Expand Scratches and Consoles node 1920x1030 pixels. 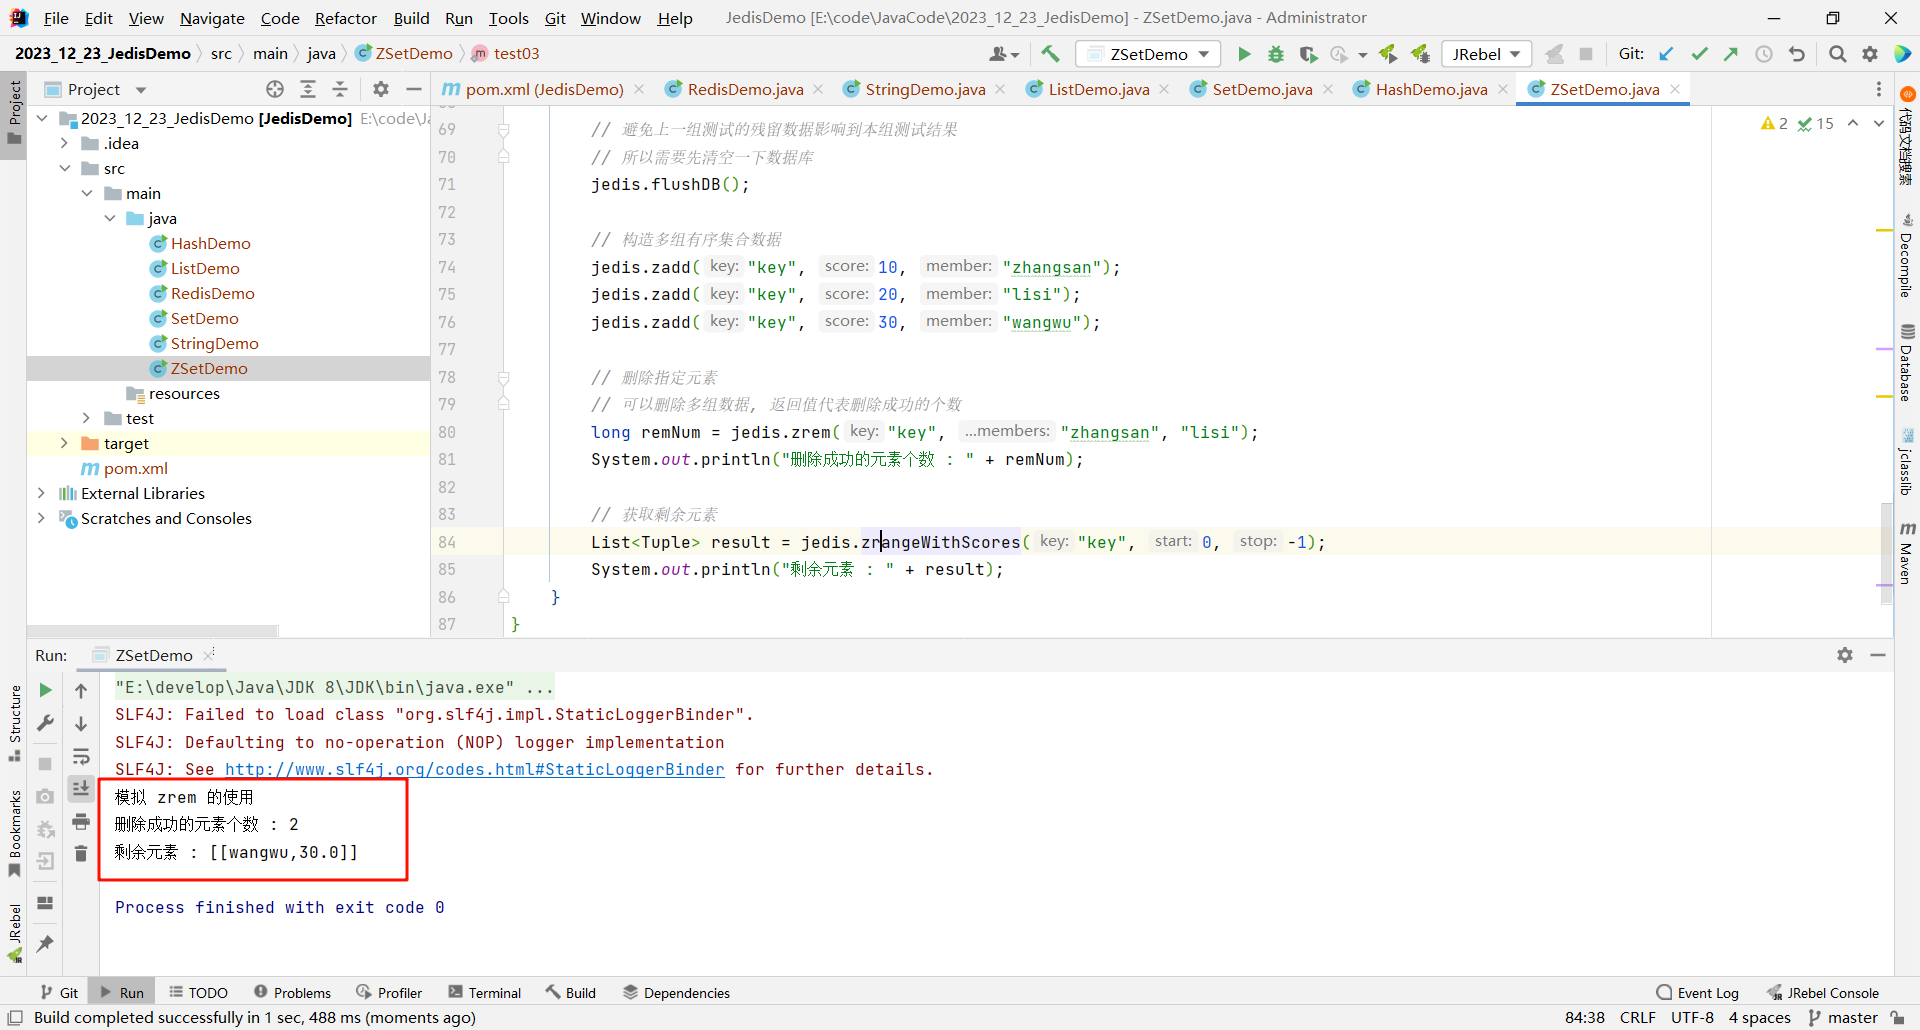pyautogui.click(x=42, y=518)
